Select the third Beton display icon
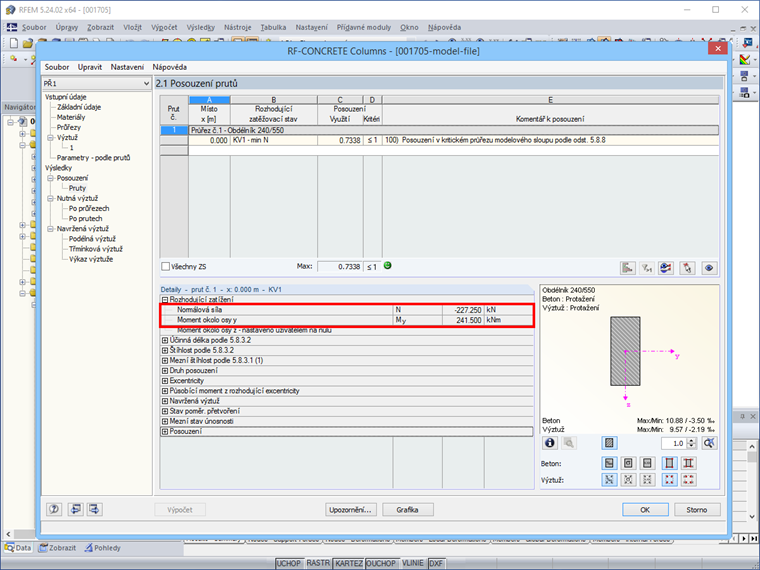This screenshot has height=570, width=760. click(x=647, y=463)
